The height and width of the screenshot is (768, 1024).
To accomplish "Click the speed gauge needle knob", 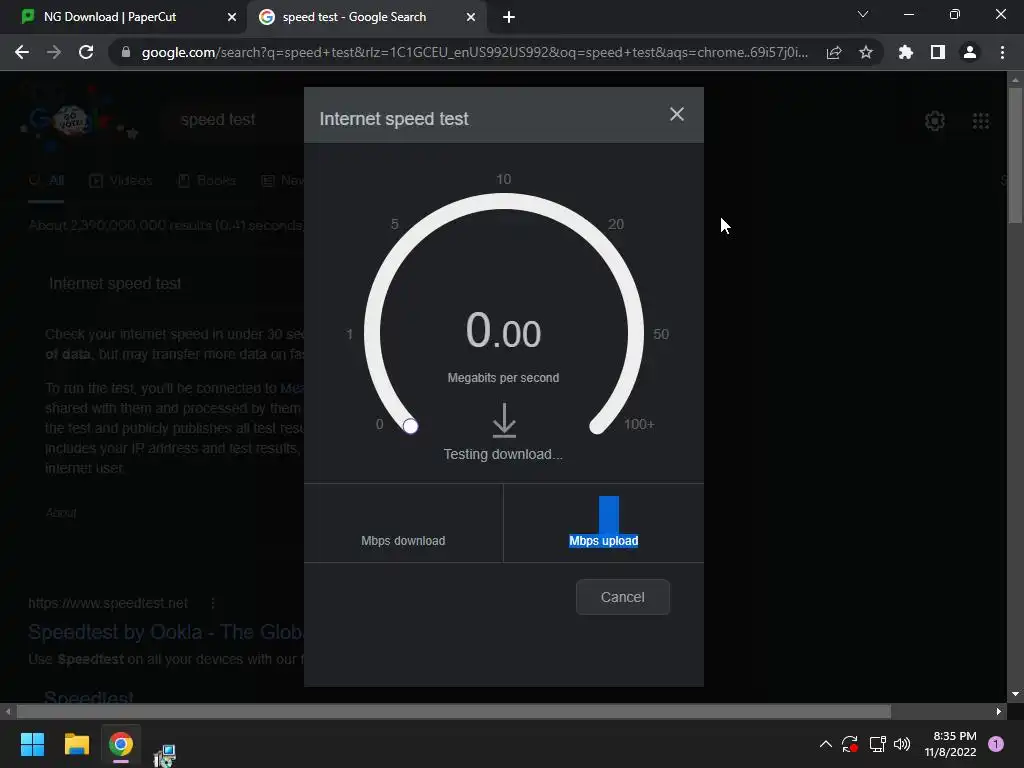I will tap(410, 426).
